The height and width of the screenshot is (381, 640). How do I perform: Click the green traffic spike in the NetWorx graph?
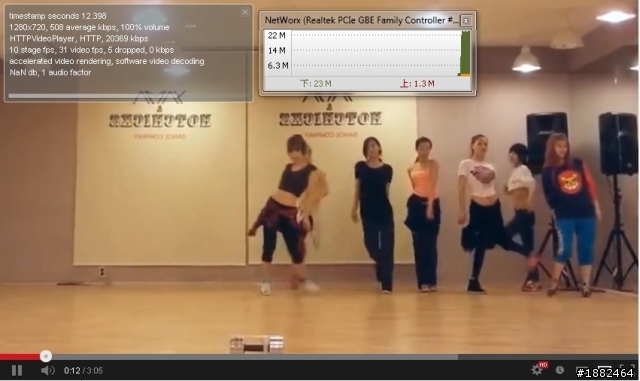[466, 53]
